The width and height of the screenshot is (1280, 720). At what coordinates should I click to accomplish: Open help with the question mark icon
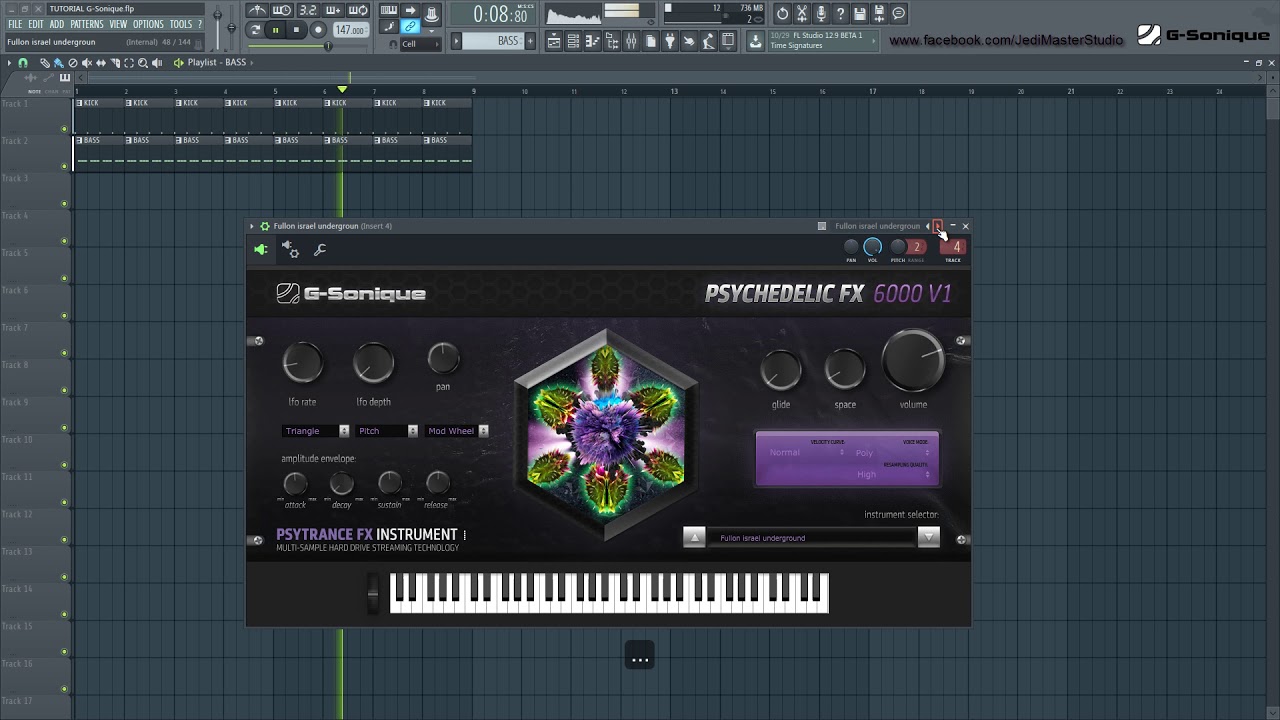point(841,13)
